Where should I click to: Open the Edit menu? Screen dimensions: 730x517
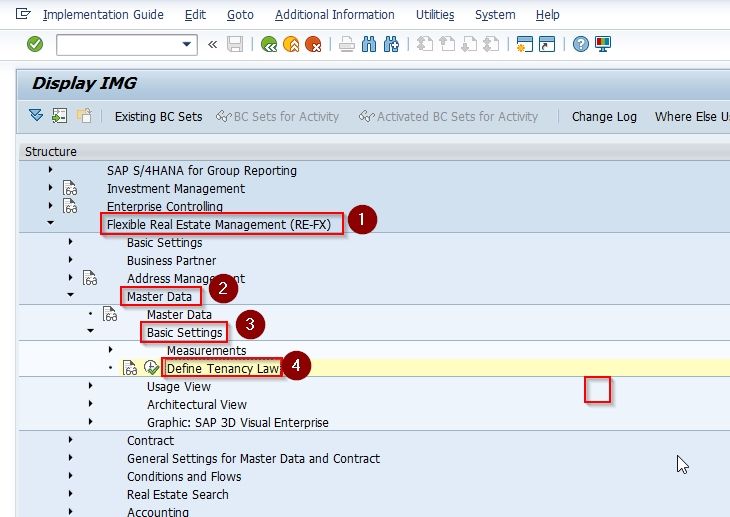coord(195,15)
